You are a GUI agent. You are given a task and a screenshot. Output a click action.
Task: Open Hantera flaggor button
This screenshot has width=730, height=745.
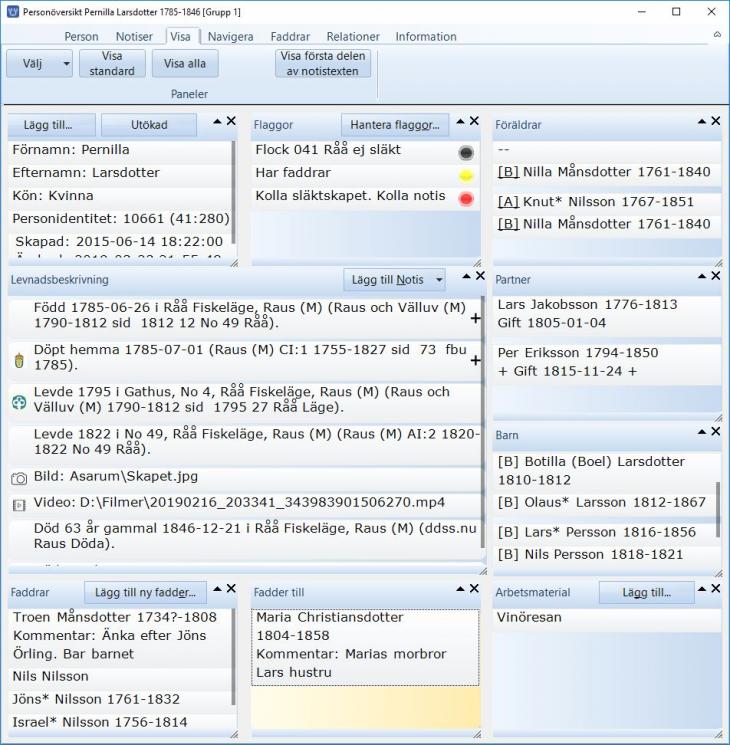395,125
